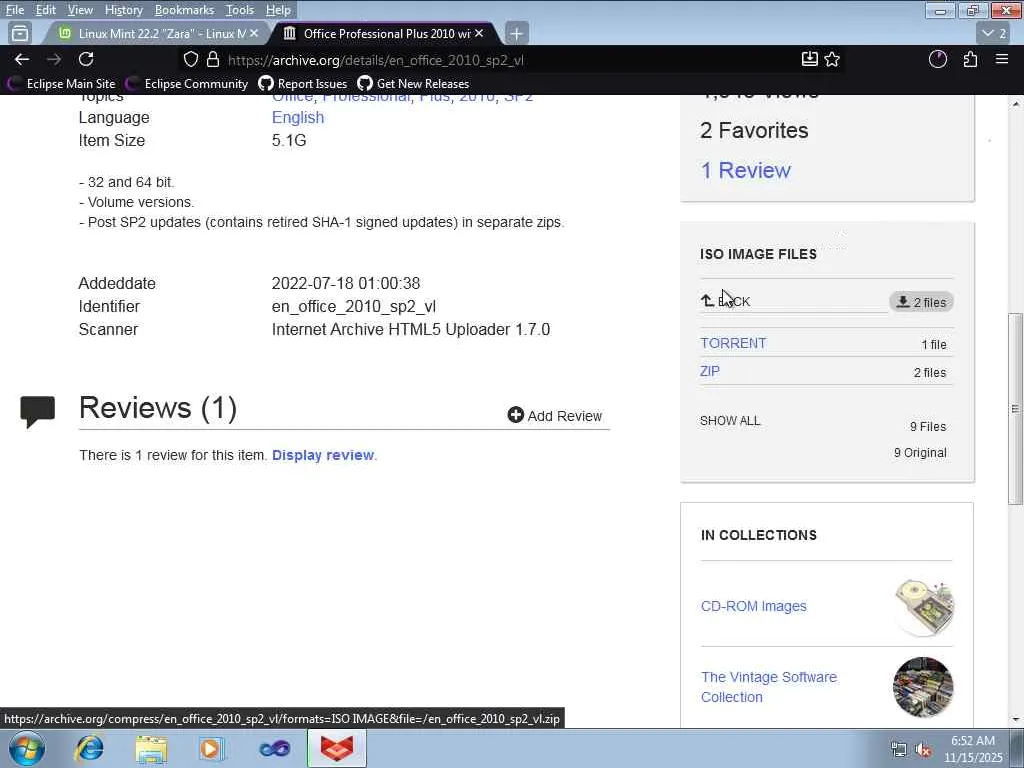Open the Windows Start button
The image size is (1024, 768).
point(27,749)
